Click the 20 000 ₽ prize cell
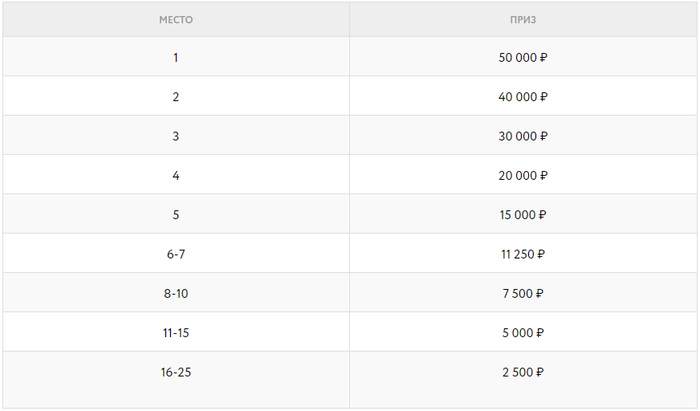 [x=523, y=175]
